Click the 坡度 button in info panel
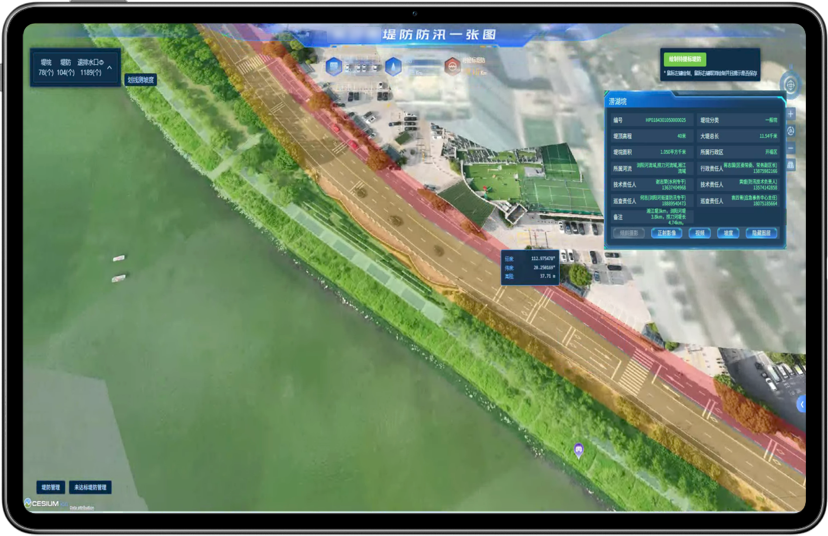828x536 pixels. [x=728, y=233]
